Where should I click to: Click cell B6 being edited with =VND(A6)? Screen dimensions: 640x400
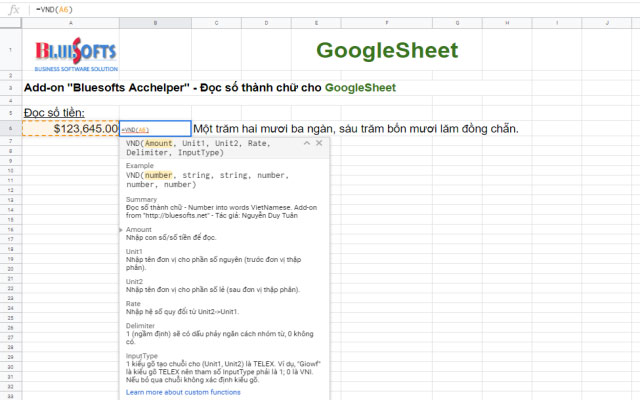click(155, 129)
